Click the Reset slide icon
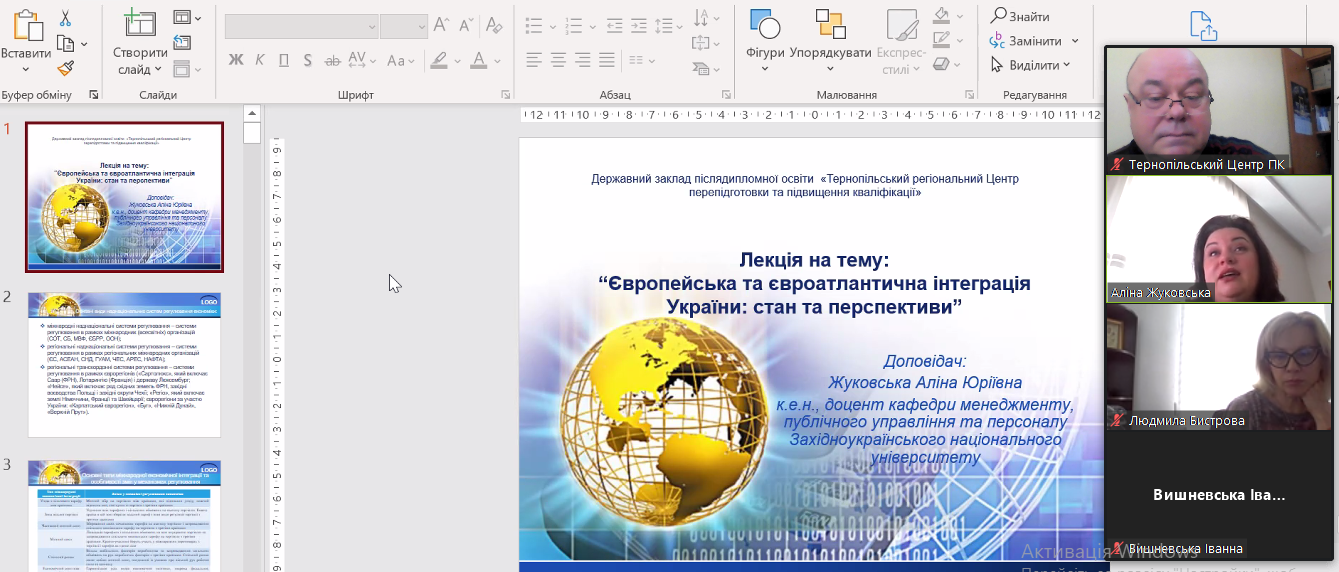This screenshot has height=572, width=1339. click(x=182, y=42)
